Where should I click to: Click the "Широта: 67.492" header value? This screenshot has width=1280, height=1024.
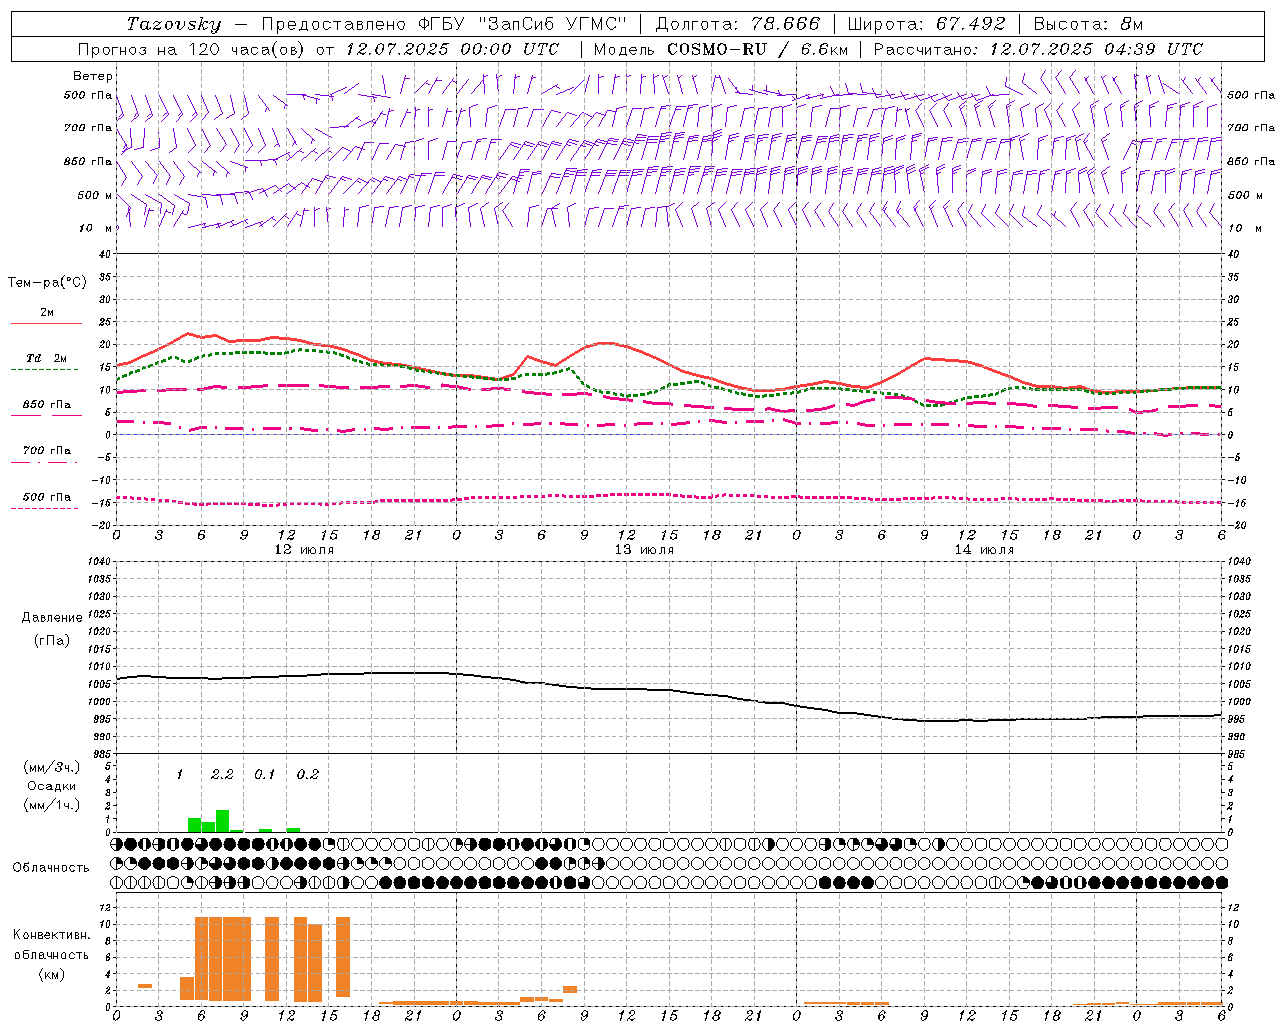pyautogui.click(x=926, y=24)
